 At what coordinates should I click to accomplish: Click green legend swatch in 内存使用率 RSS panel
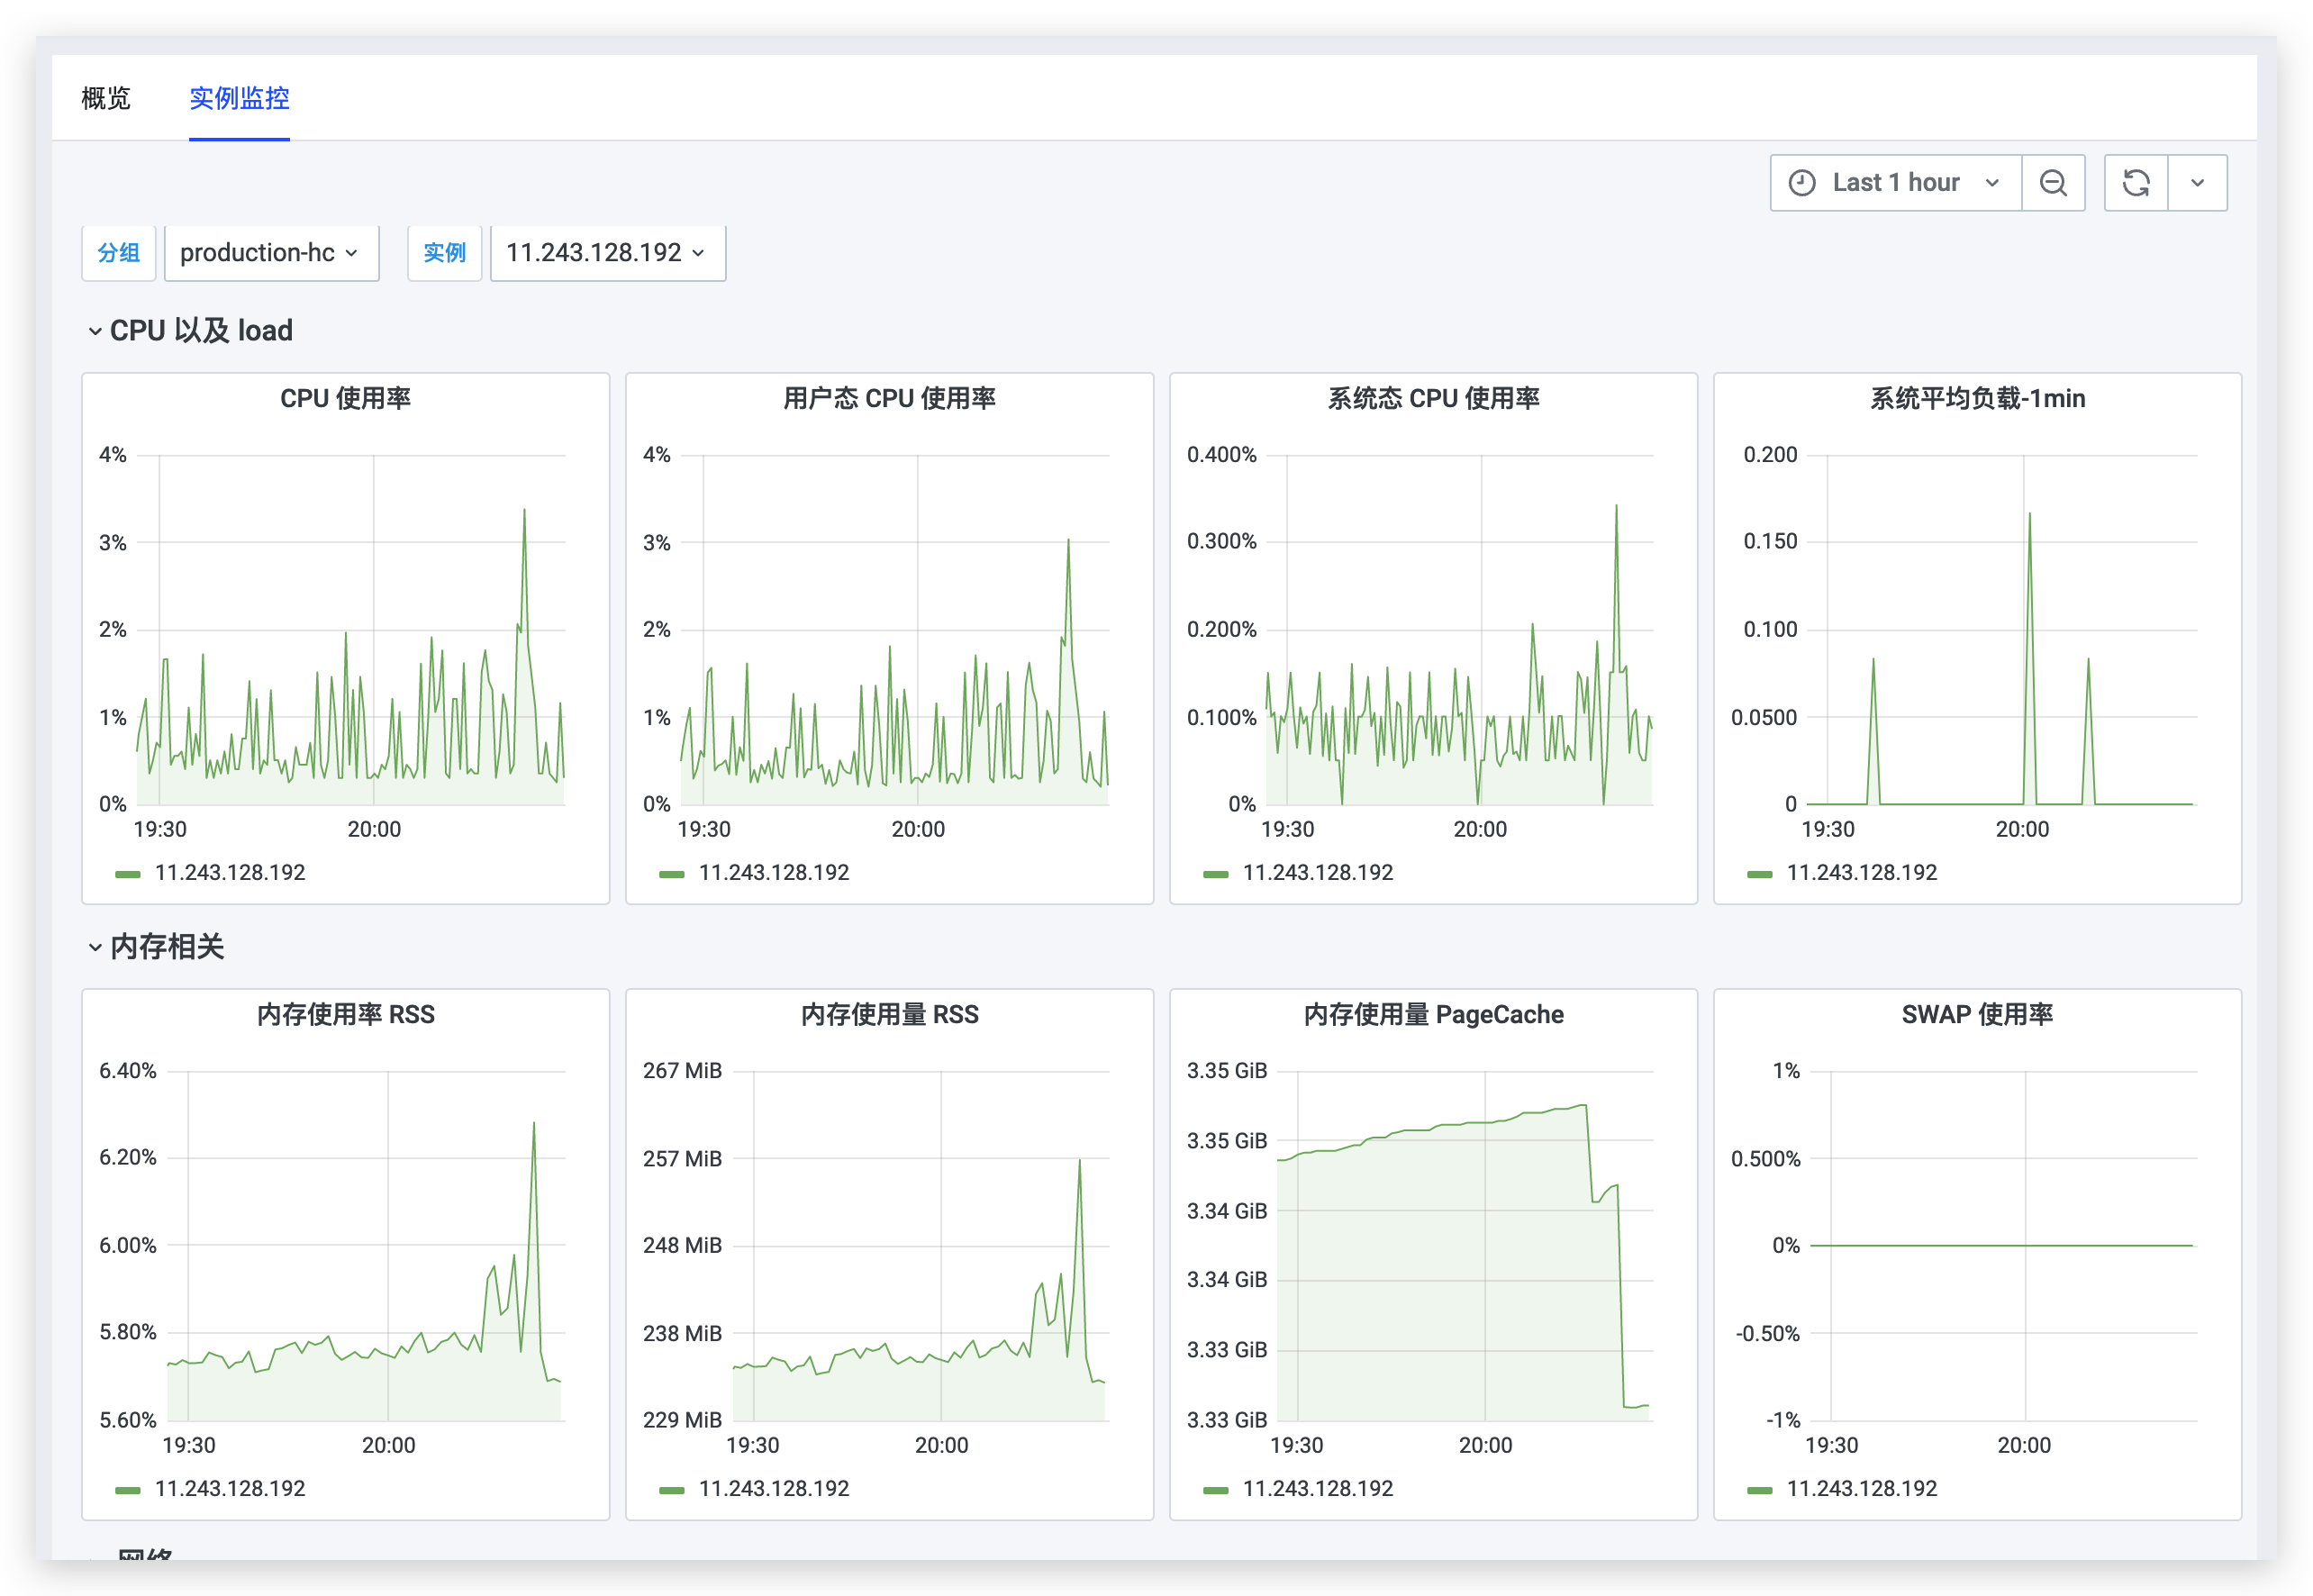click(x=128, y=1490)
